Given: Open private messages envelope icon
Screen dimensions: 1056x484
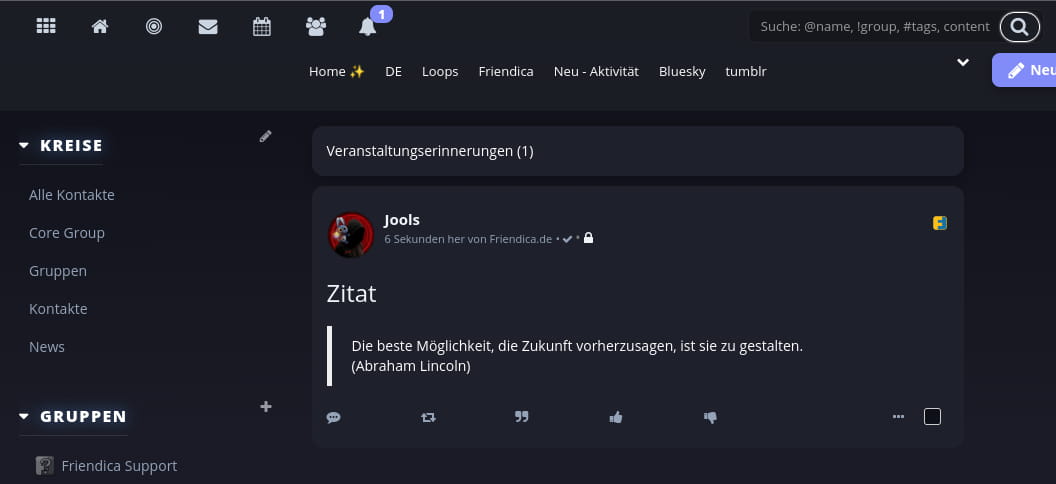Looking at the screenshot, I should [208, 27].
